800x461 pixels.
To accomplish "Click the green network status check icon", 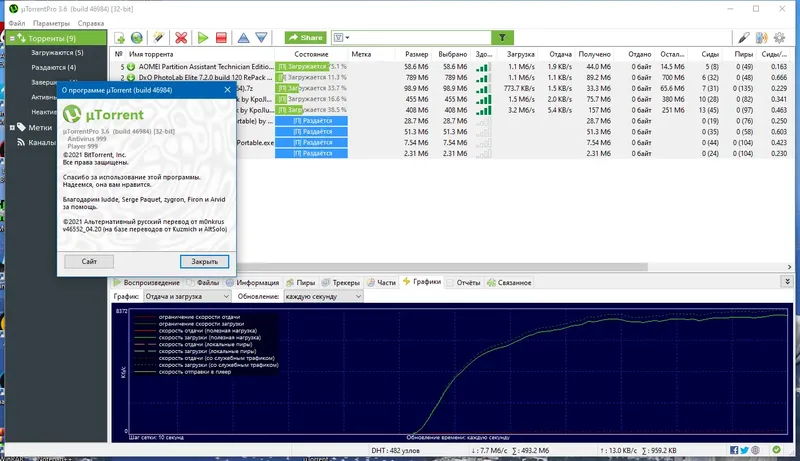I will pos(777,450).
